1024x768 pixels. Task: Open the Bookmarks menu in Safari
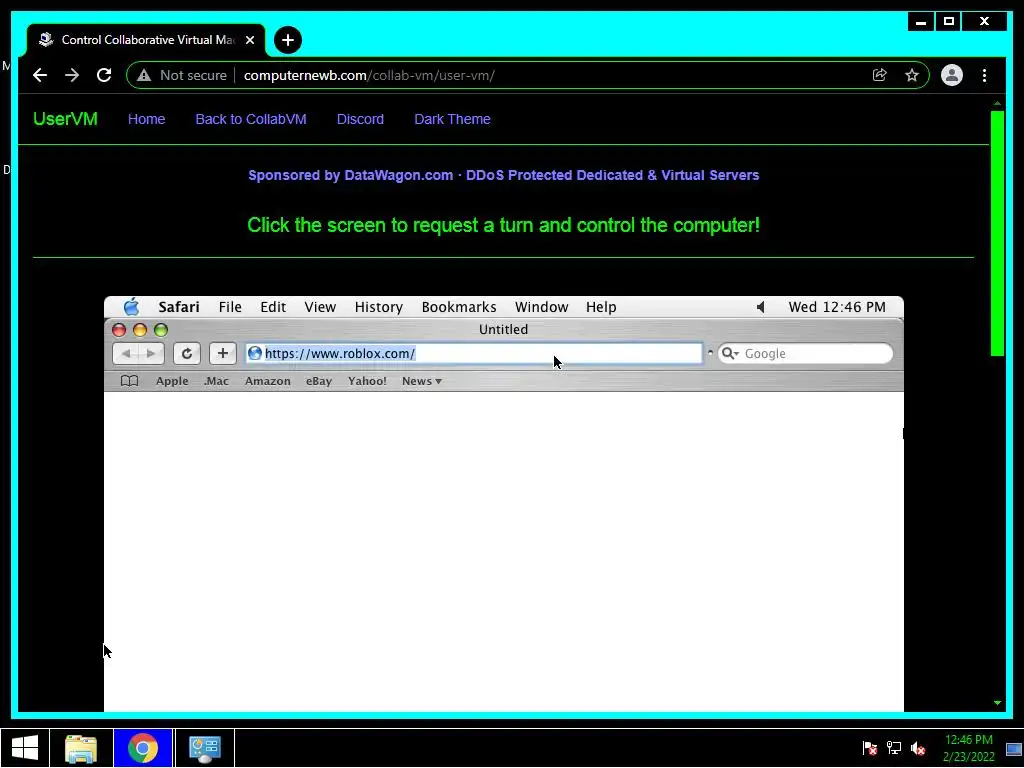459,307
